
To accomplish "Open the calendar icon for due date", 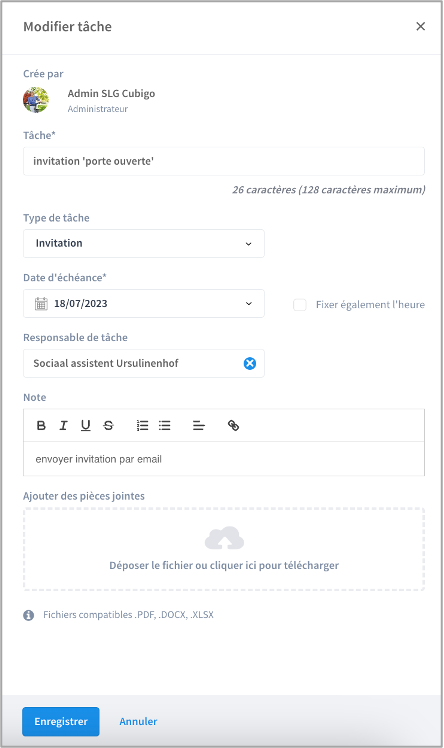I will (x=41, y=303).
